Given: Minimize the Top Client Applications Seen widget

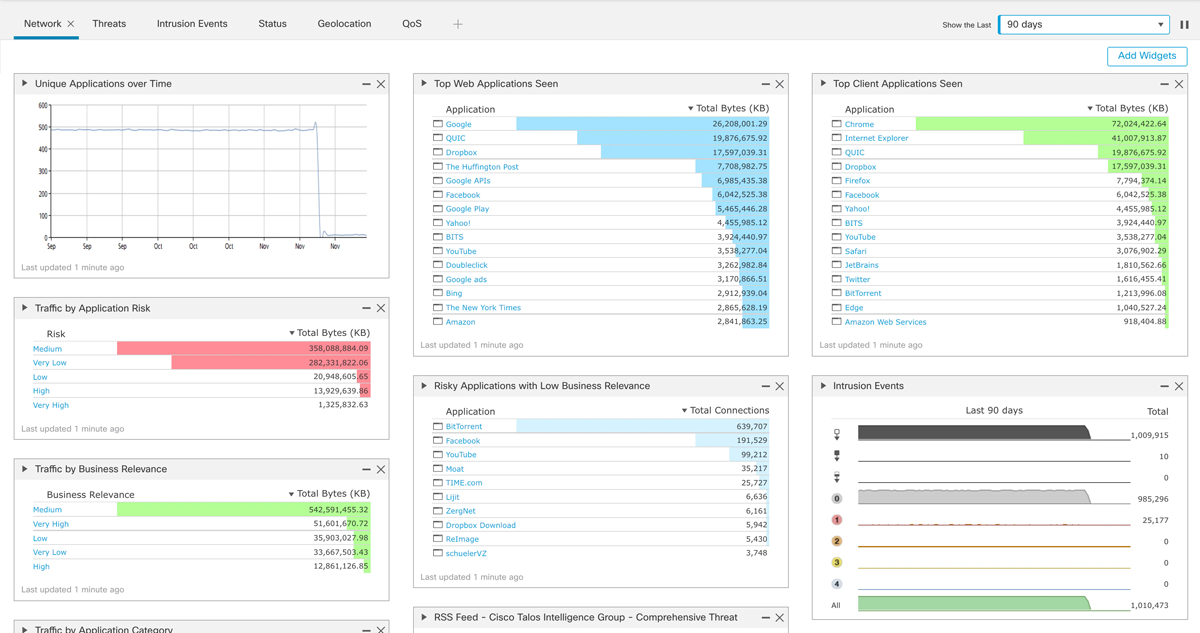Looking at the screenshot, I should tap(1164, 84).
